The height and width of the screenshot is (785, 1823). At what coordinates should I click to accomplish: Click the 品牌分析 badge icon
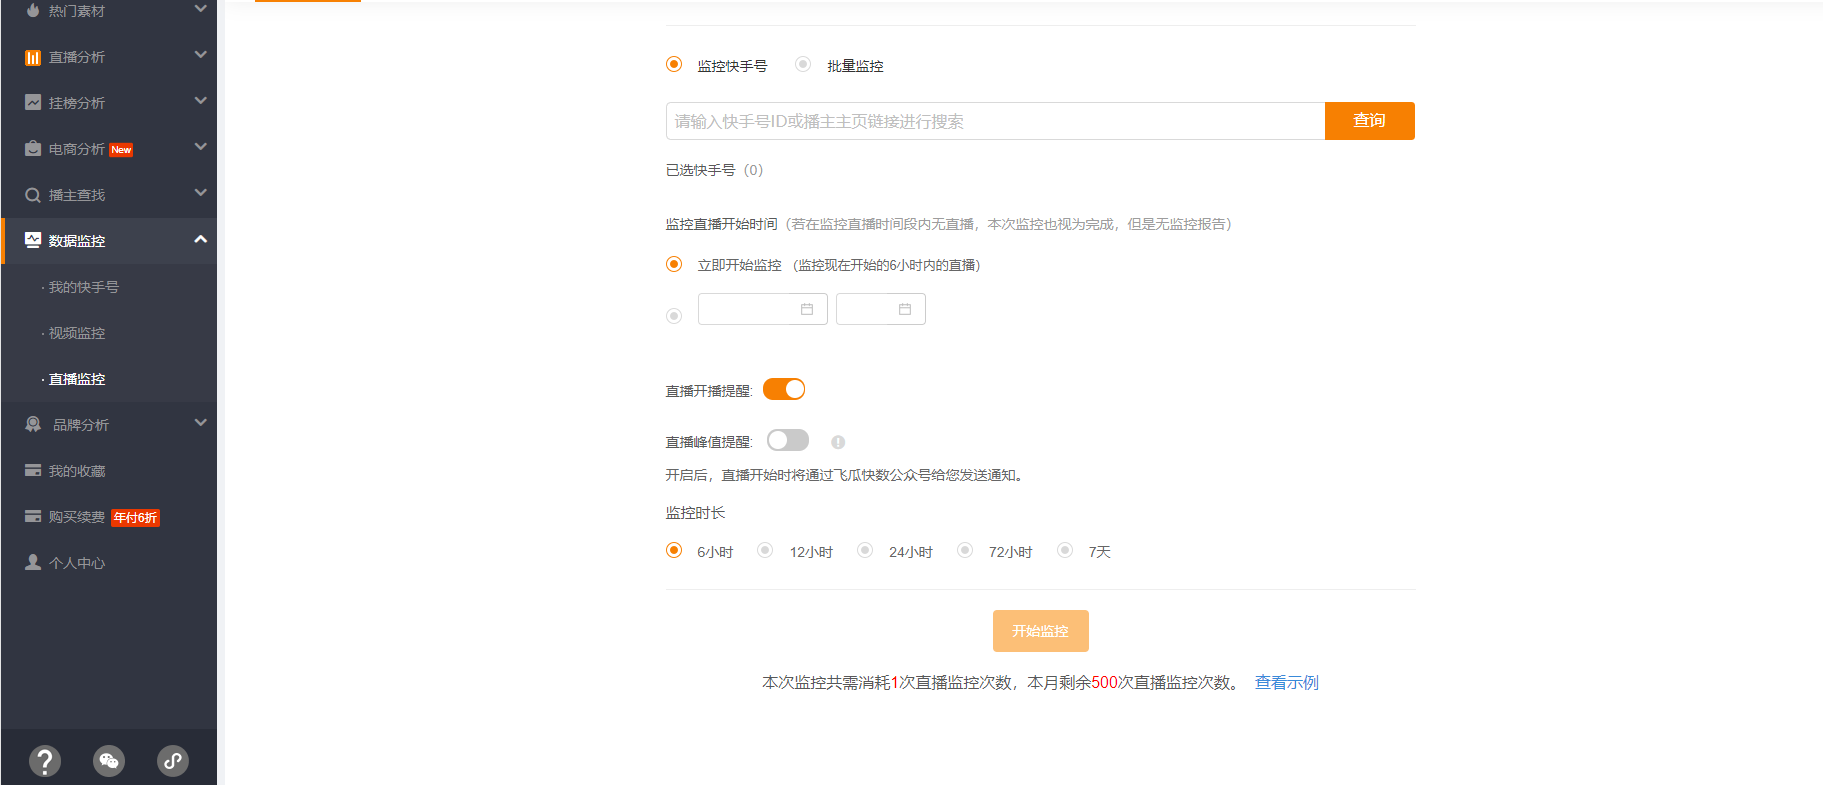[33, 424]
